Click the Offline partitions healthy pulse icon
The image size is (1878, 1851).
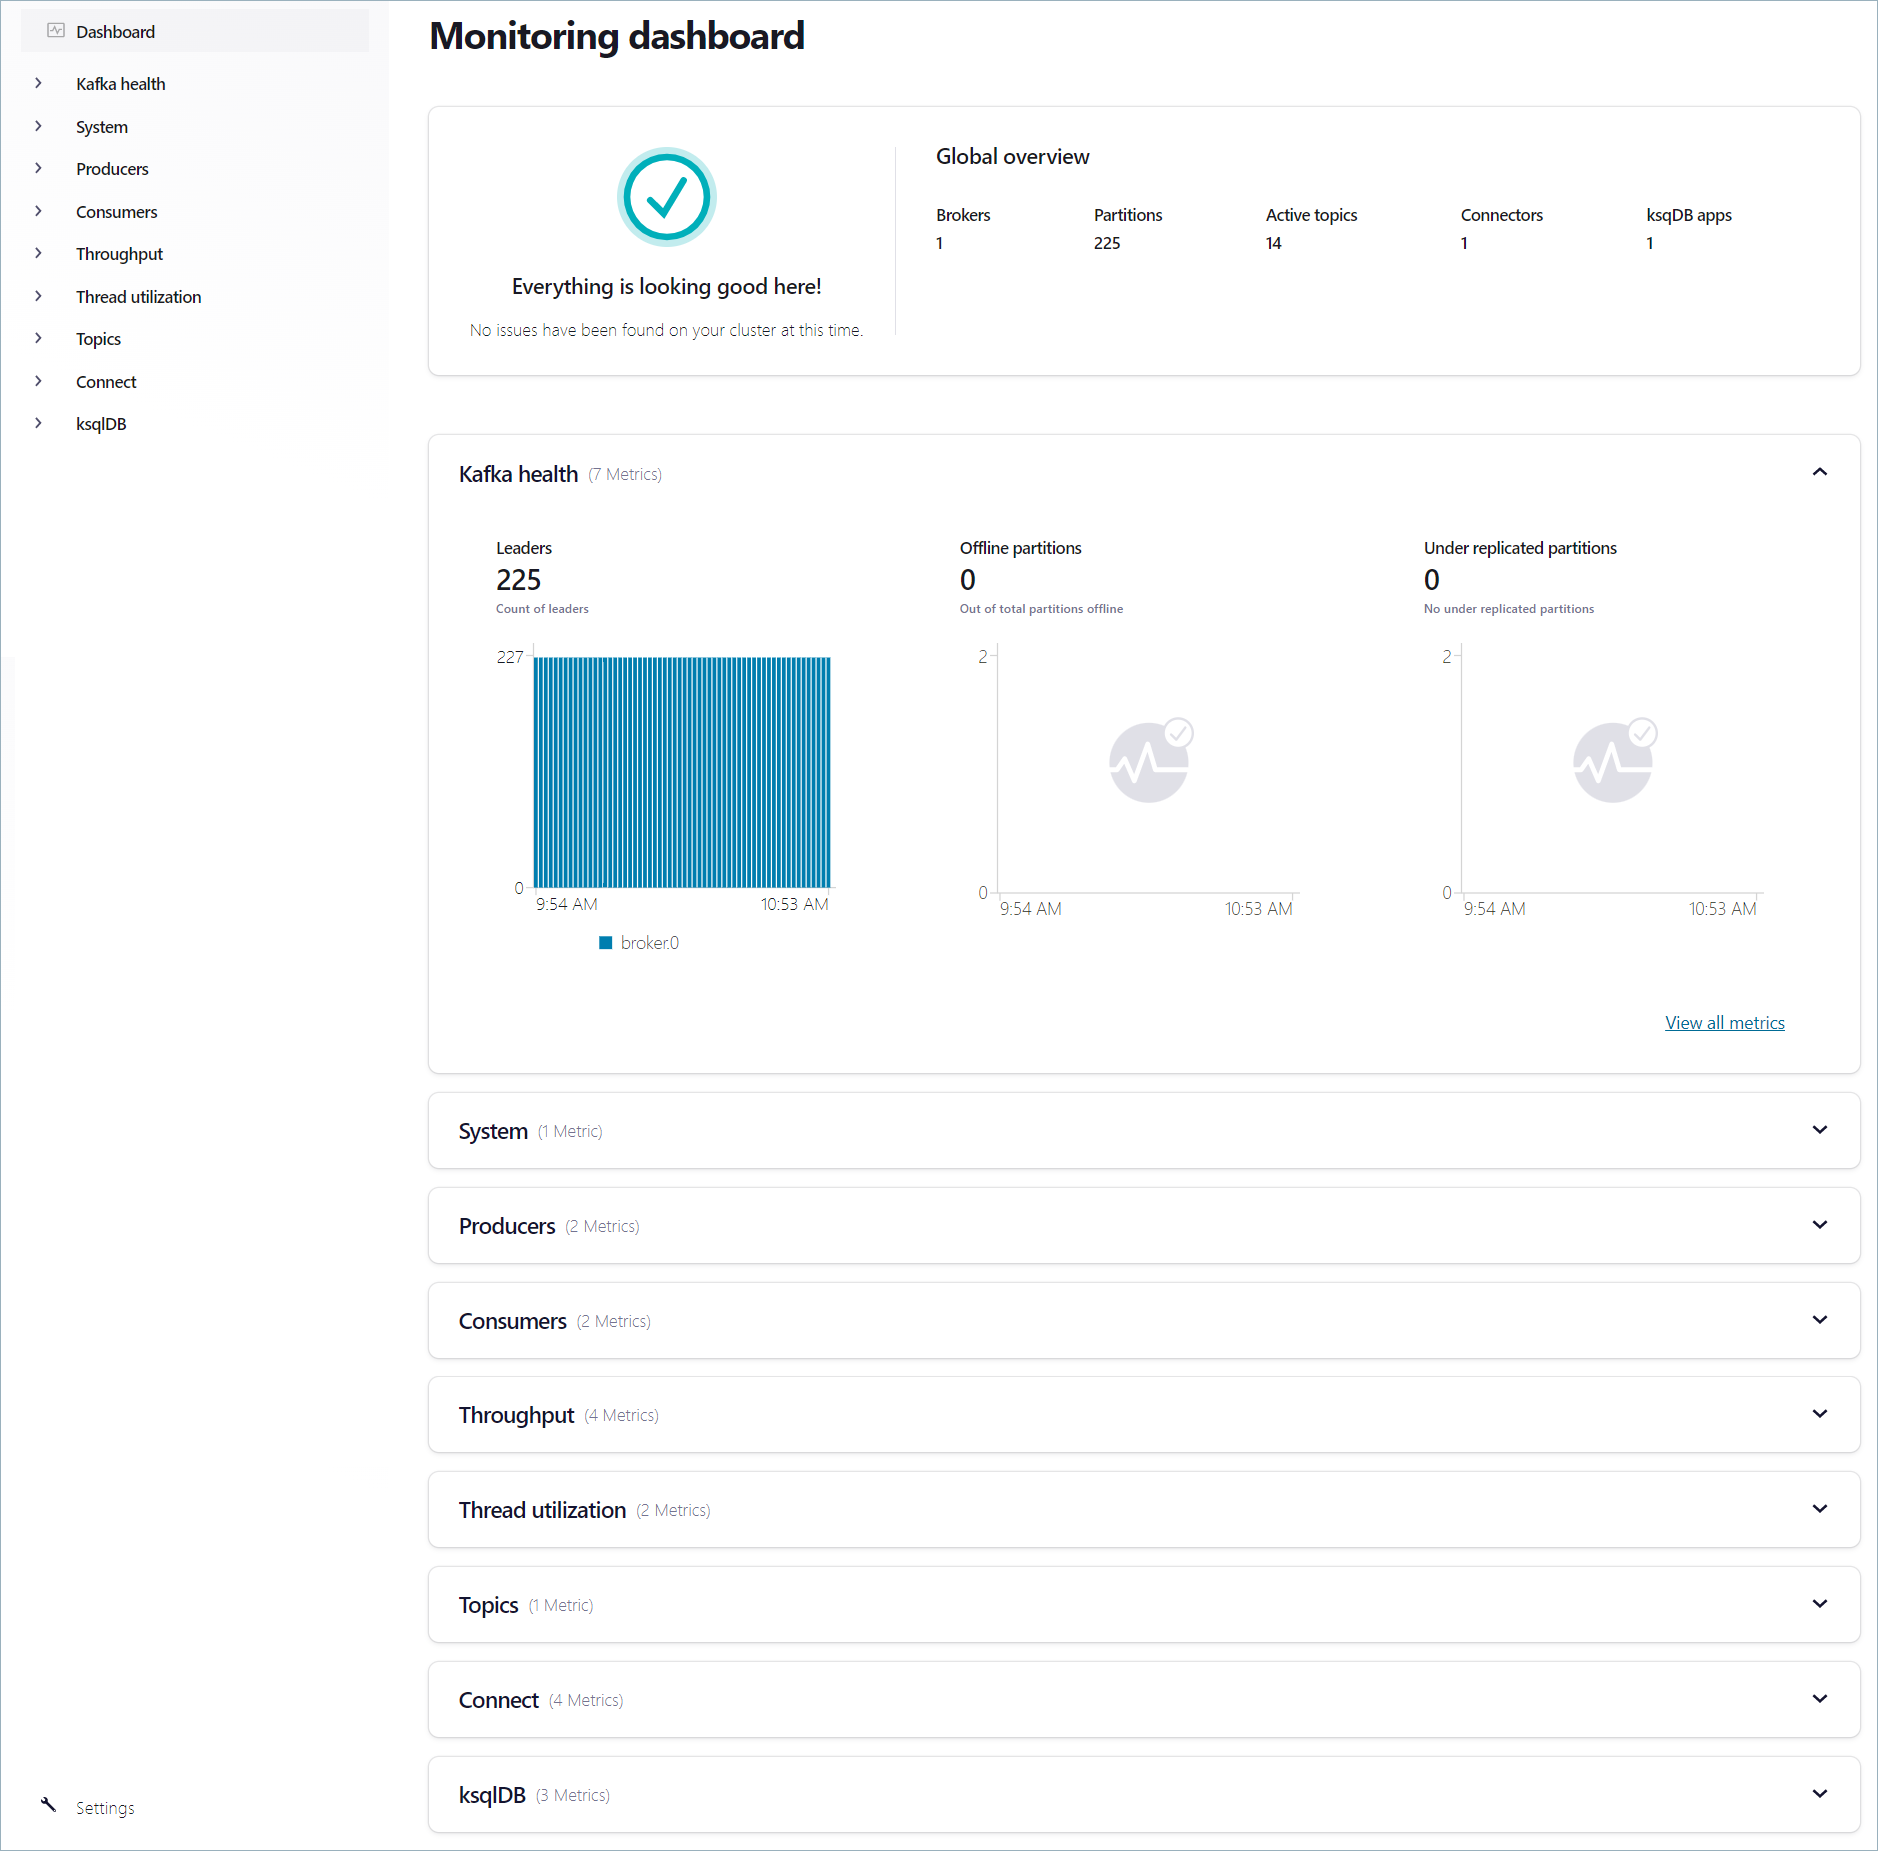1150,761
